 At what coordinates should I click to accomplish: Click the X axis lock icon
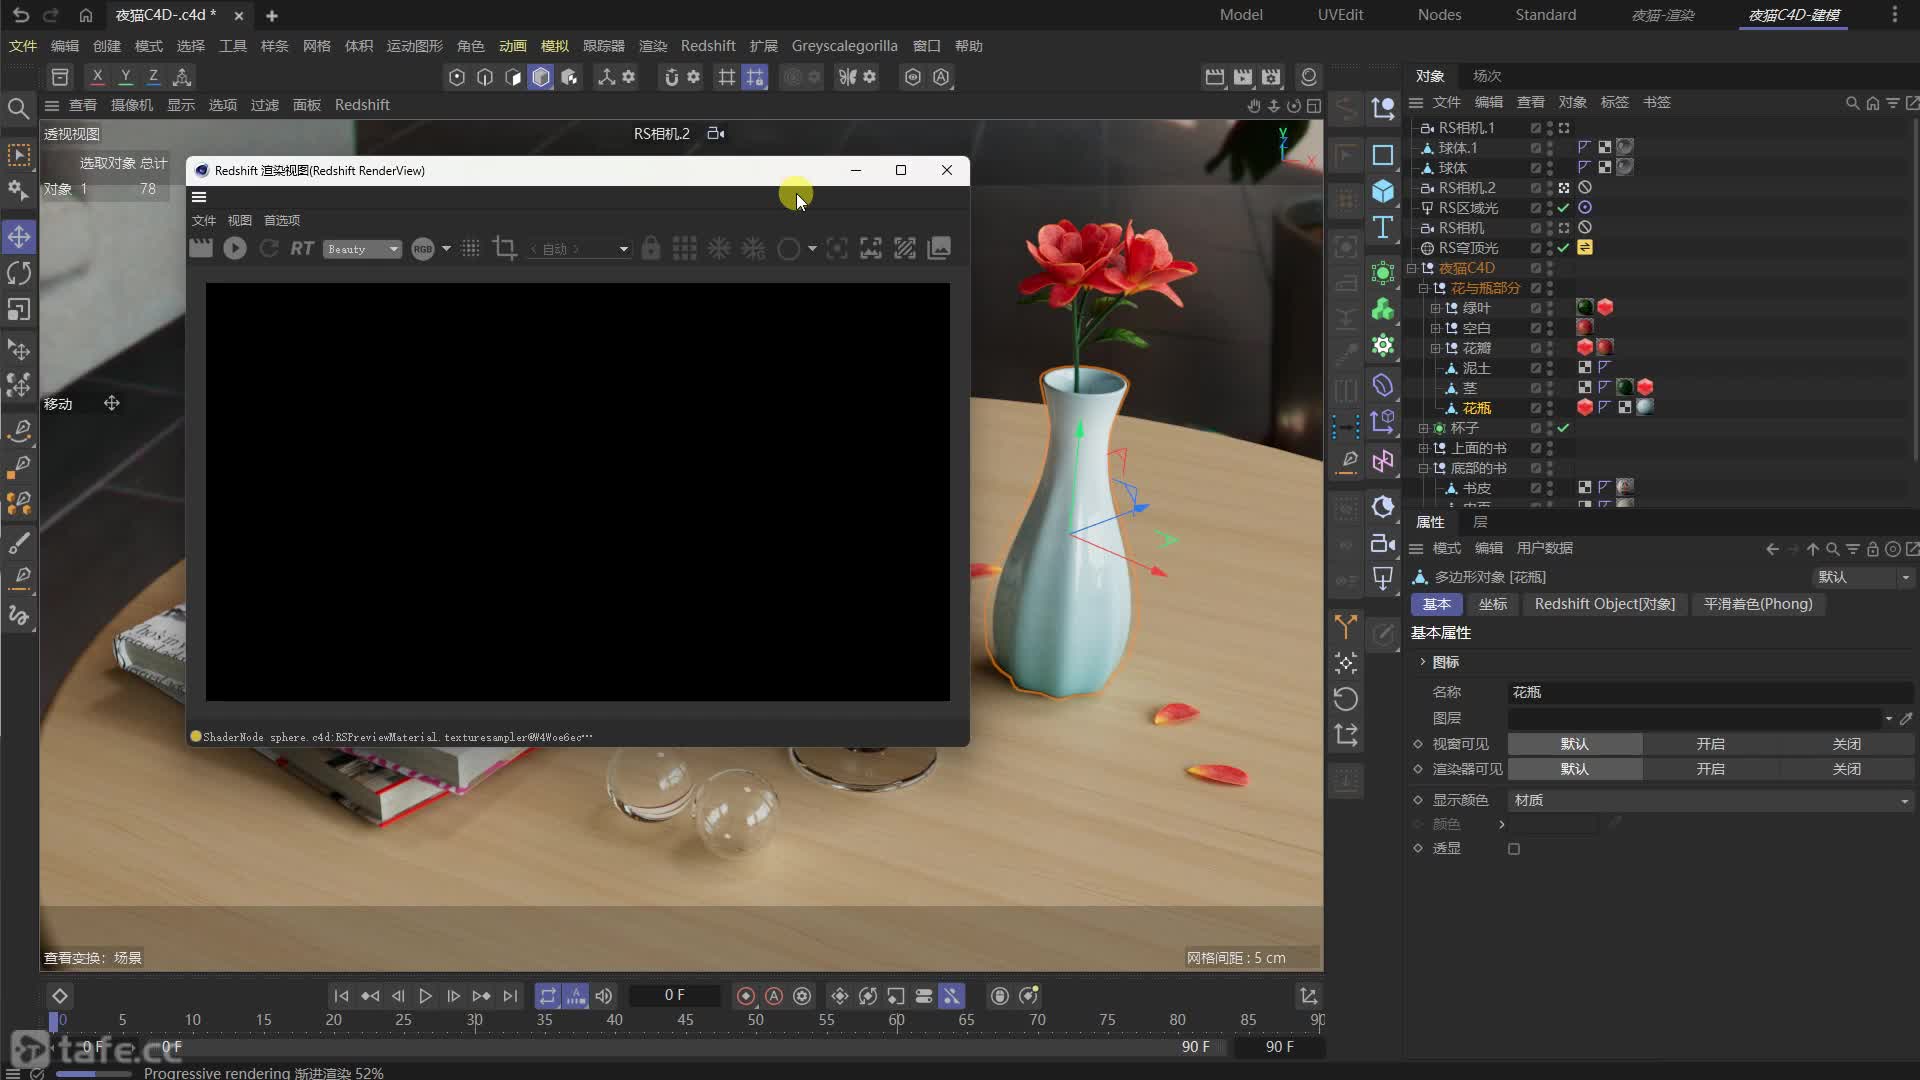(x=97, y=77)
